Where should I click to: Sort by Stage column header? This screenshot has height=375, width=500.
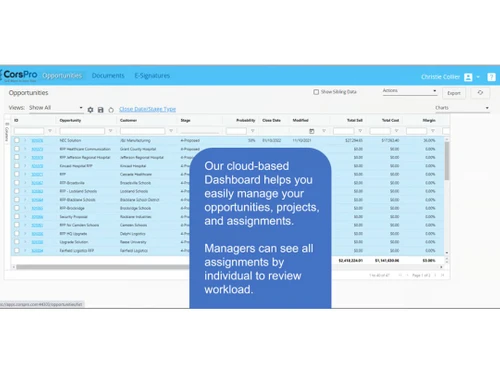point(185,120)
